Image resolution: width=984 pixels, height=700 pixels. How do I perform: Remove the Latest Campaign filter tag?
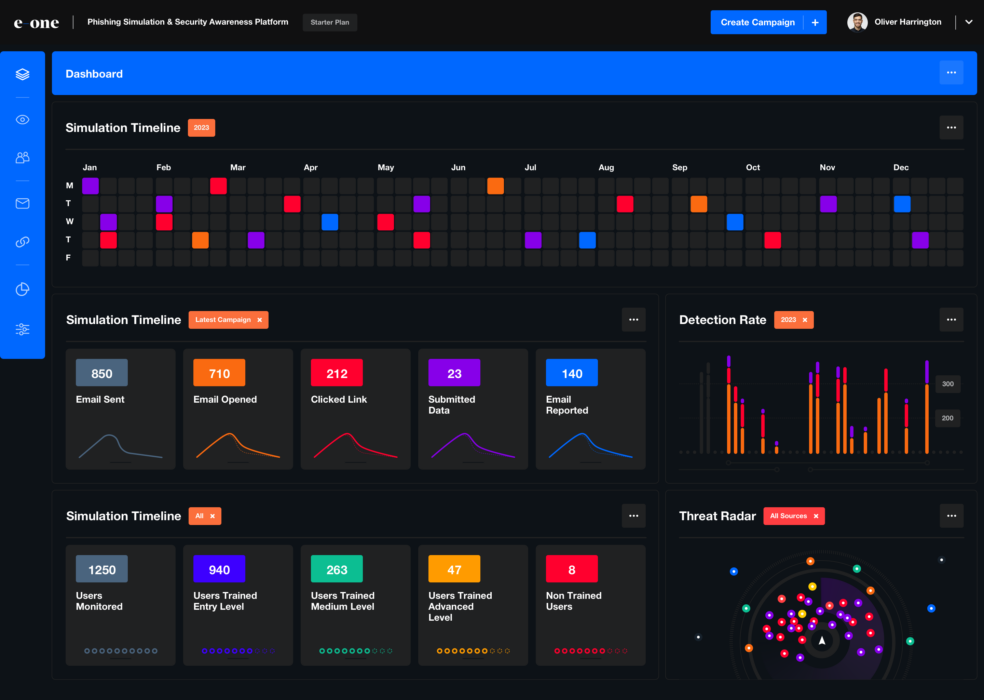coord(260,320)
